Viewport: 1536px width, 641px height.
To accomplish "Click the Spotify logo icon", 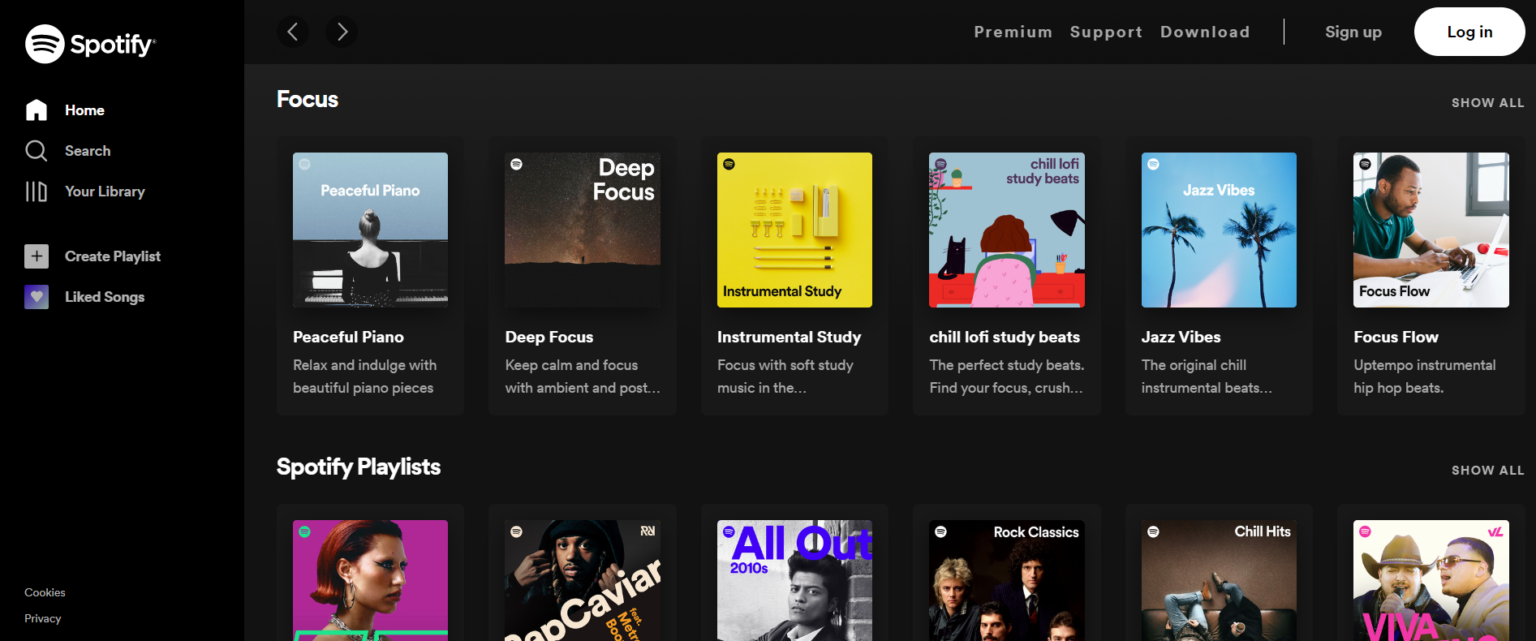I will [x=44, y=43].
